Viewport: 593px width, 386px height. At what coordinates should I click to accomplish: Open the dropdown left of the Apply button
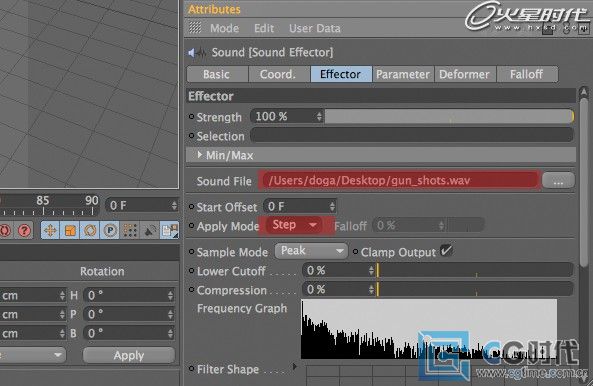pyautogui.click(x=33, y=355)
